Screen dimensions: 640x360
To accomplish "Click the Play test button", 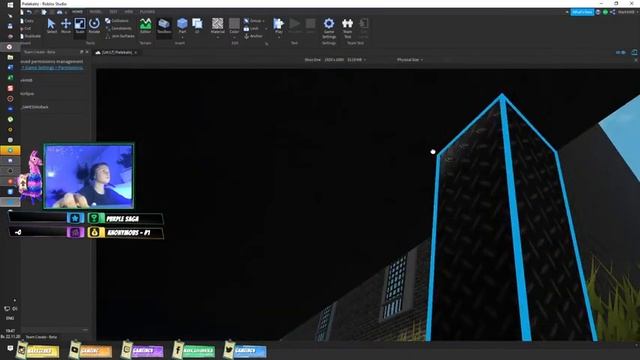I will tap(278, 25).
